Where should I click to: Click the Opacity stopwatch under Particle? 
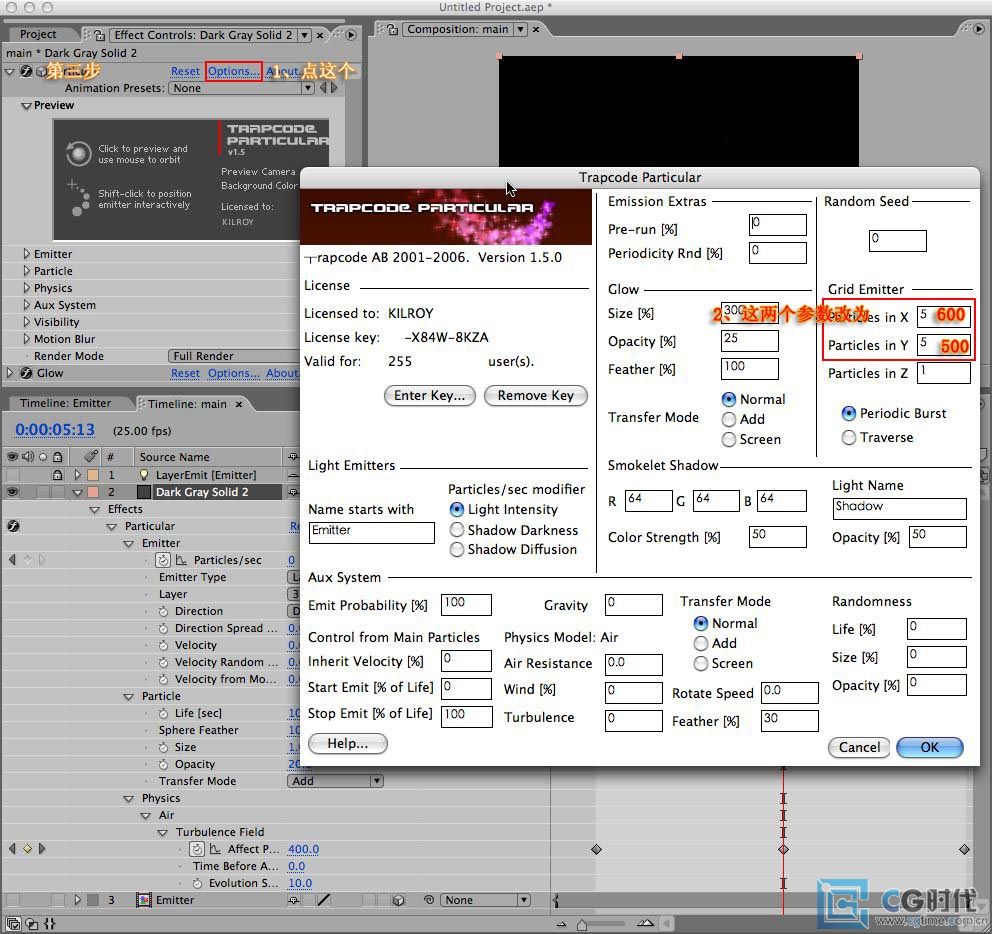coord(163,764)
